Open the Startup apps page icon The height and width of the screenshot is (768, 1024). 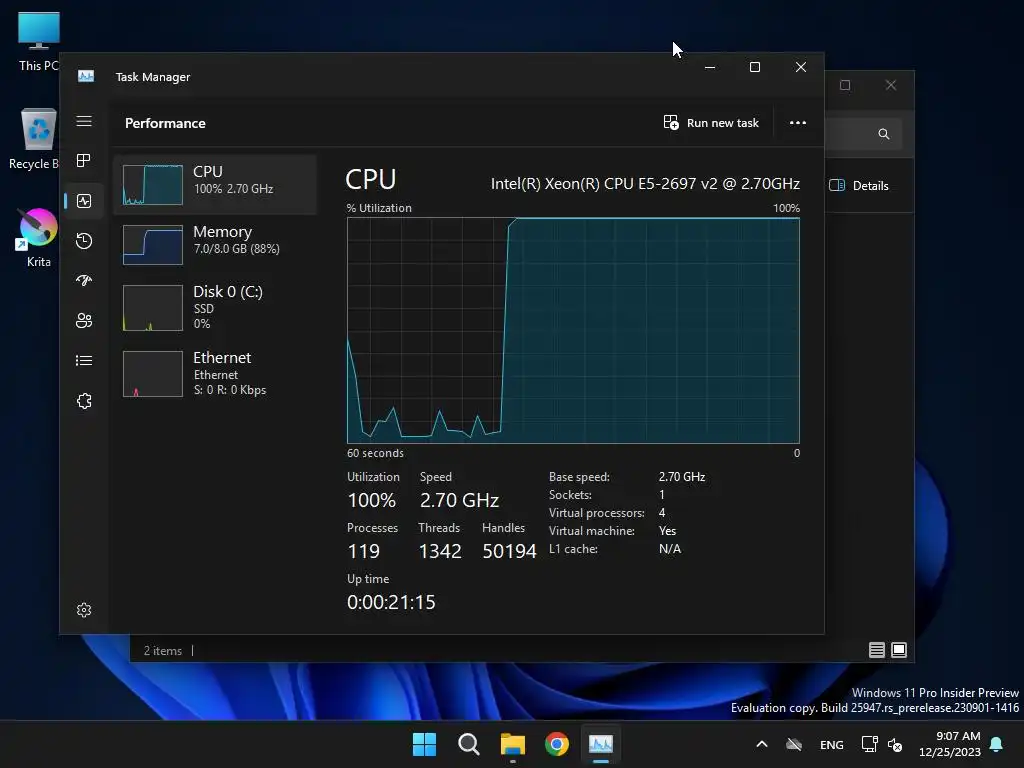(x=84, y=281)
